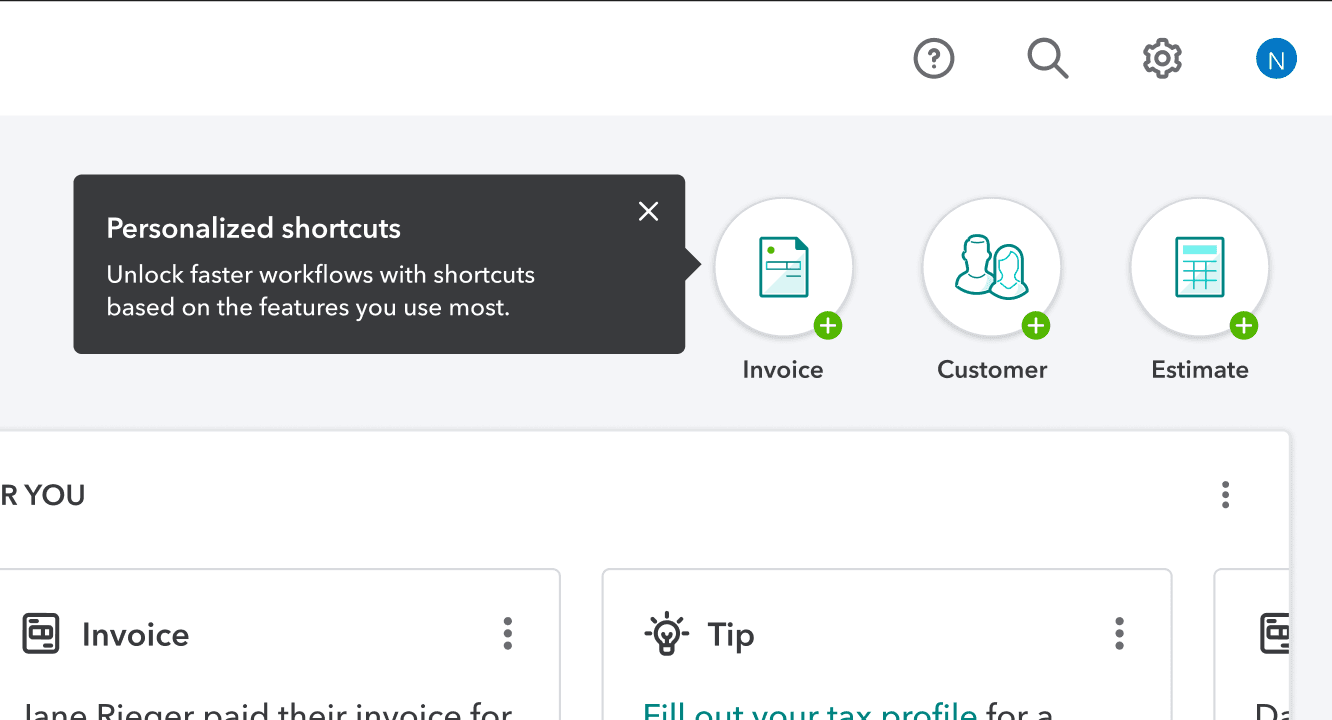
Task: Select the Invoice card header icon
Action: (x=41, y=634)
